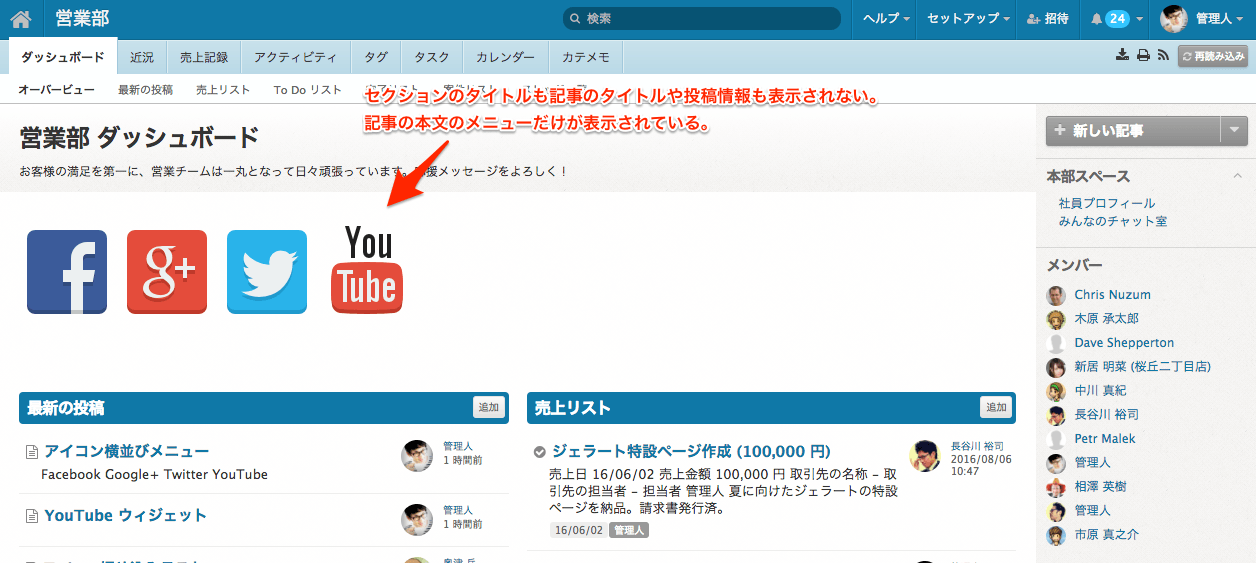The height and width of the screenshot is (563, 1256).
Task: Open the カテメモ tab
Action: pyautogui.click(x=586, y=57)
